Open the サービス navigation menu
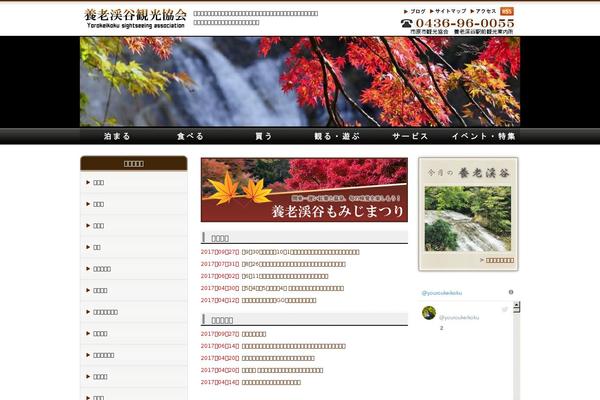 pyautogui.click(x=410, y=136)
